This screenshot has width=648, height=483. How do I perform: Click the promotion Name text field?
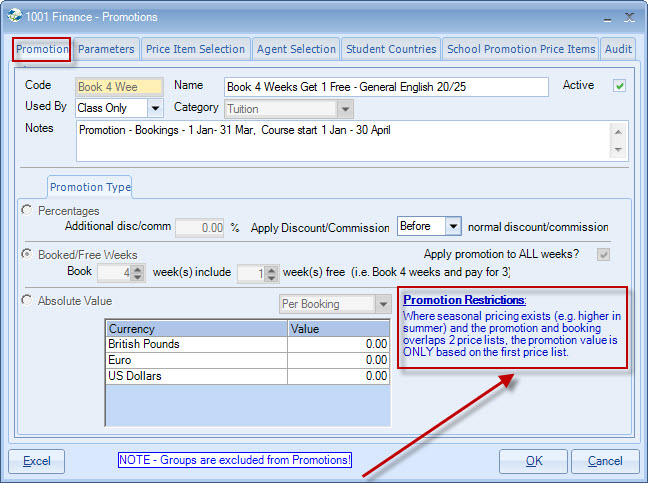coord(386,87)
